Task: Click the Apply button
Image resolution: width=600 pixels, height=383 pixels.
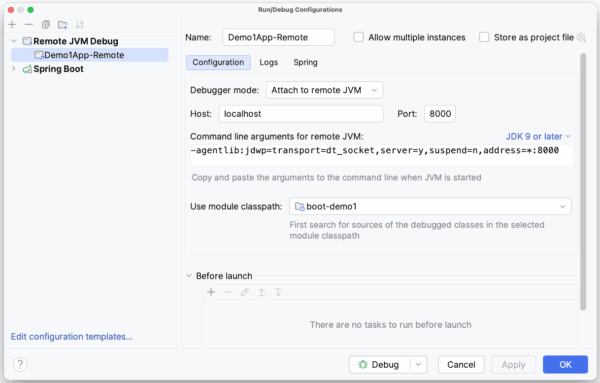Action: [x=514, y=365]
